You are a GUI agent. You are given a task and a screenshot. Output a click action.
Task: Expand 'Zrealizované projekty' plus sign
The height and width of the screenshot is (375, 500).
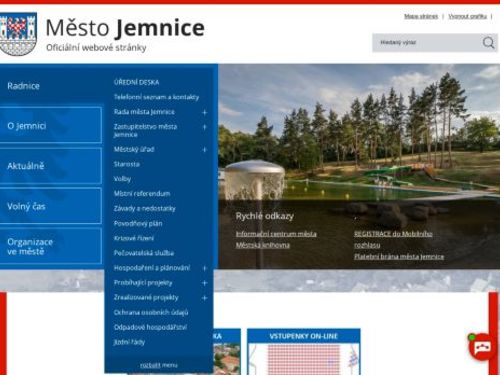(x=205, y=298)
